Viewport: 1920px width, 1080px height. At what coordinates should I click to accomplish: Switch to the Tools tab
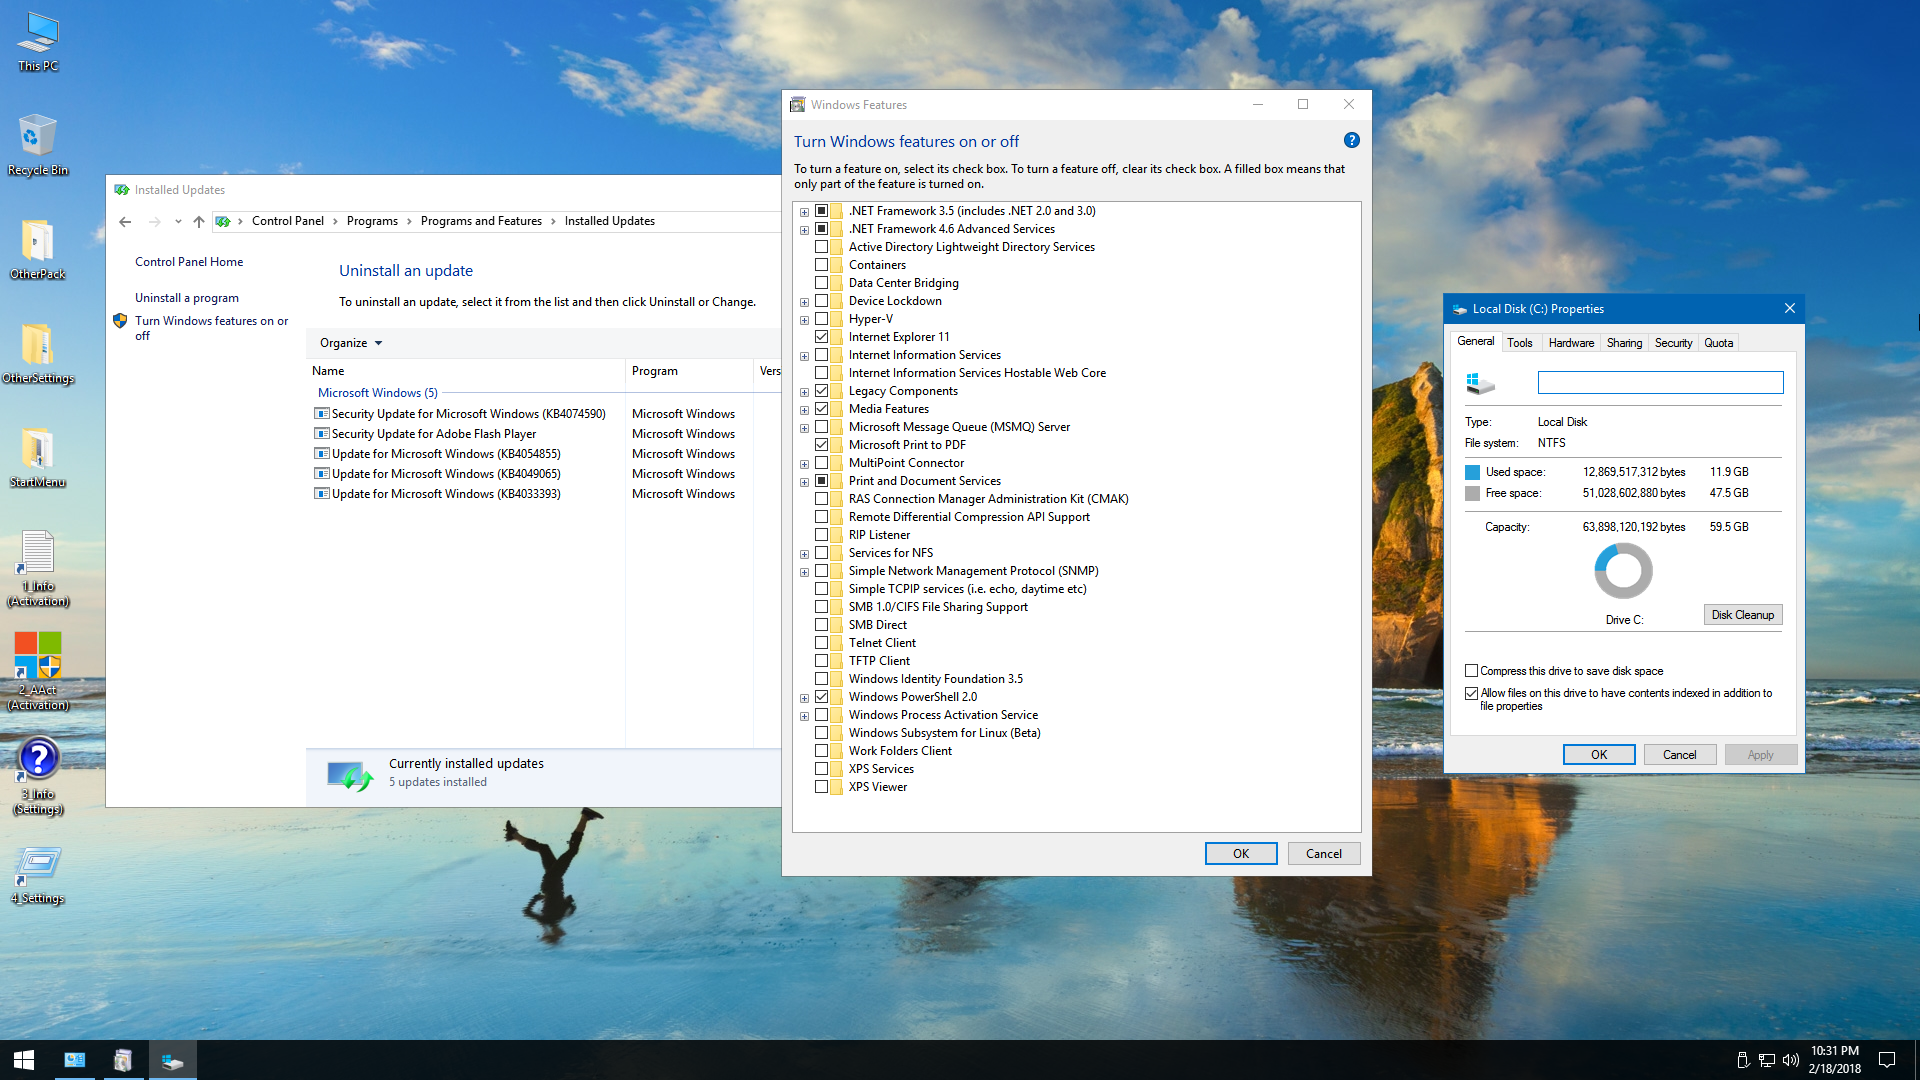click(1519, 343)
